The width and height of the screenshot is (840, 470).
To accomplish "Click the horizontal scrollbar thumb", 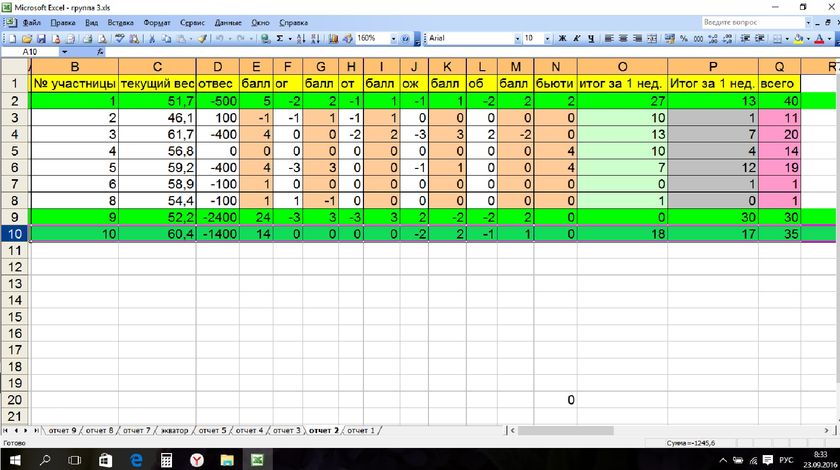I will point(565,430).
